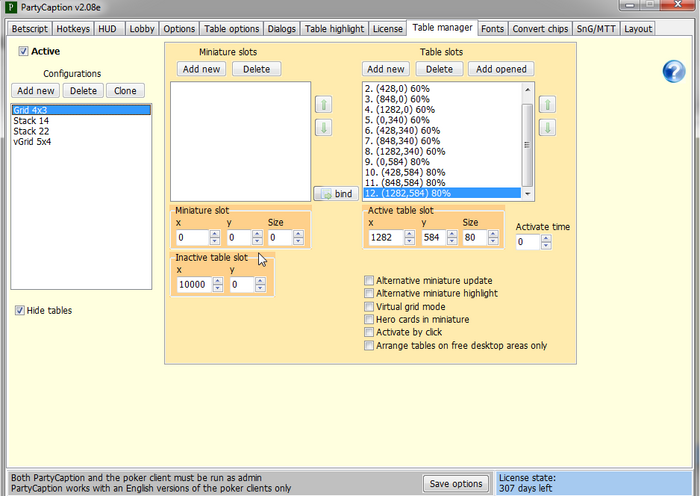Viewport: 700px width, 496px height.
Task: Switch to the Lobby tab
Action: click(142, 29)
